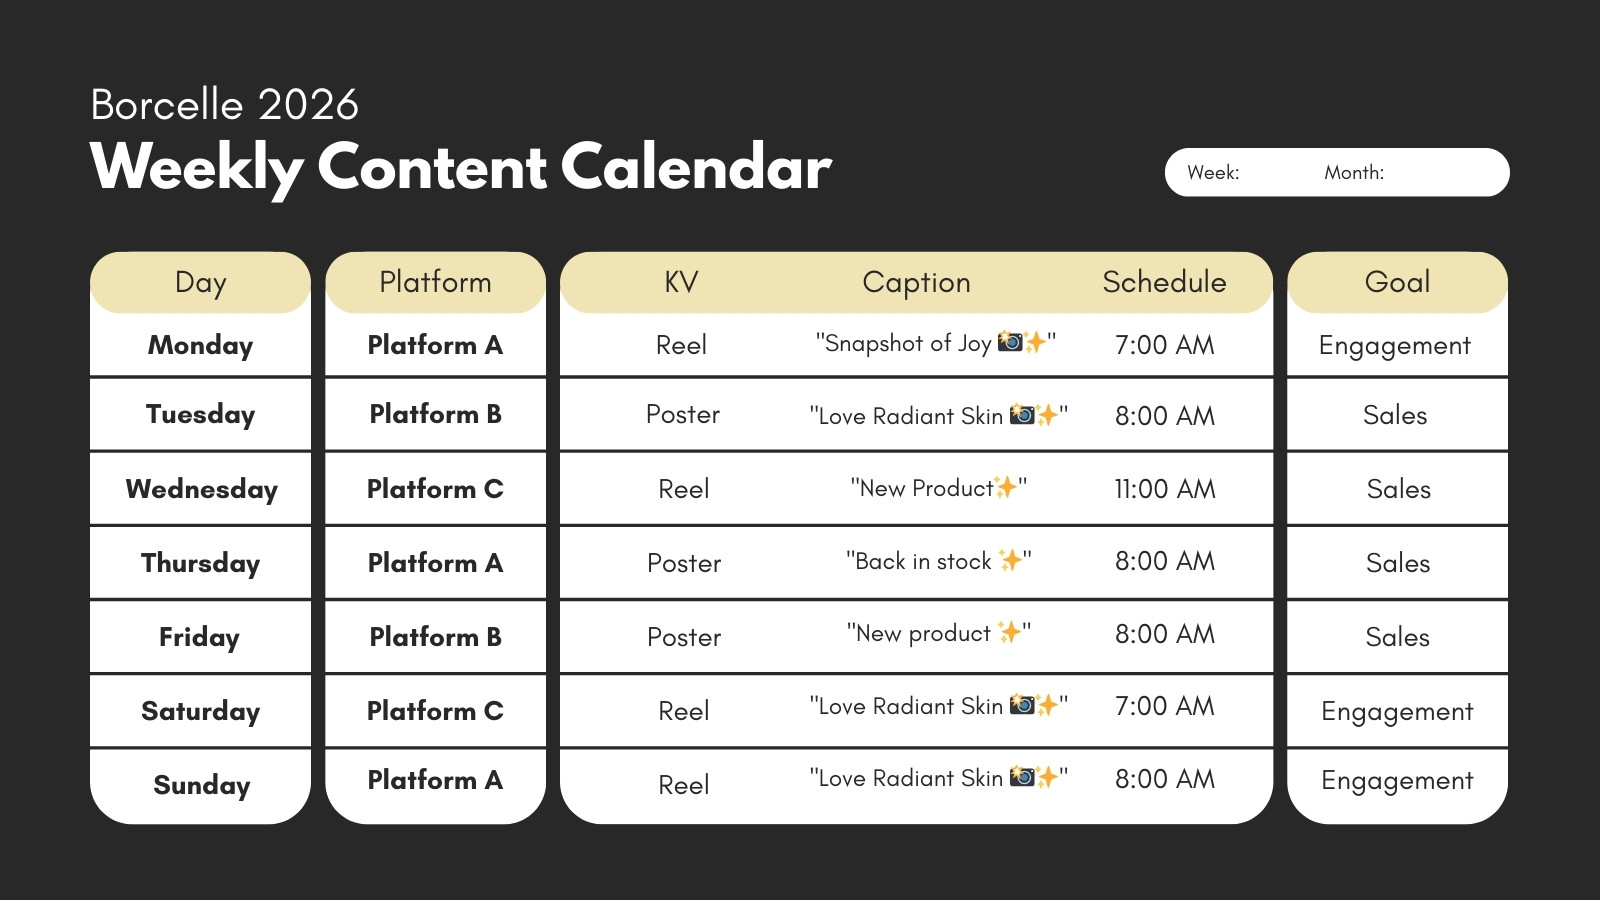The height and width of the screenshot is (900, 1600).
Task: Click the camera emoji in Monday's caption
Action: pos(1010,342)
